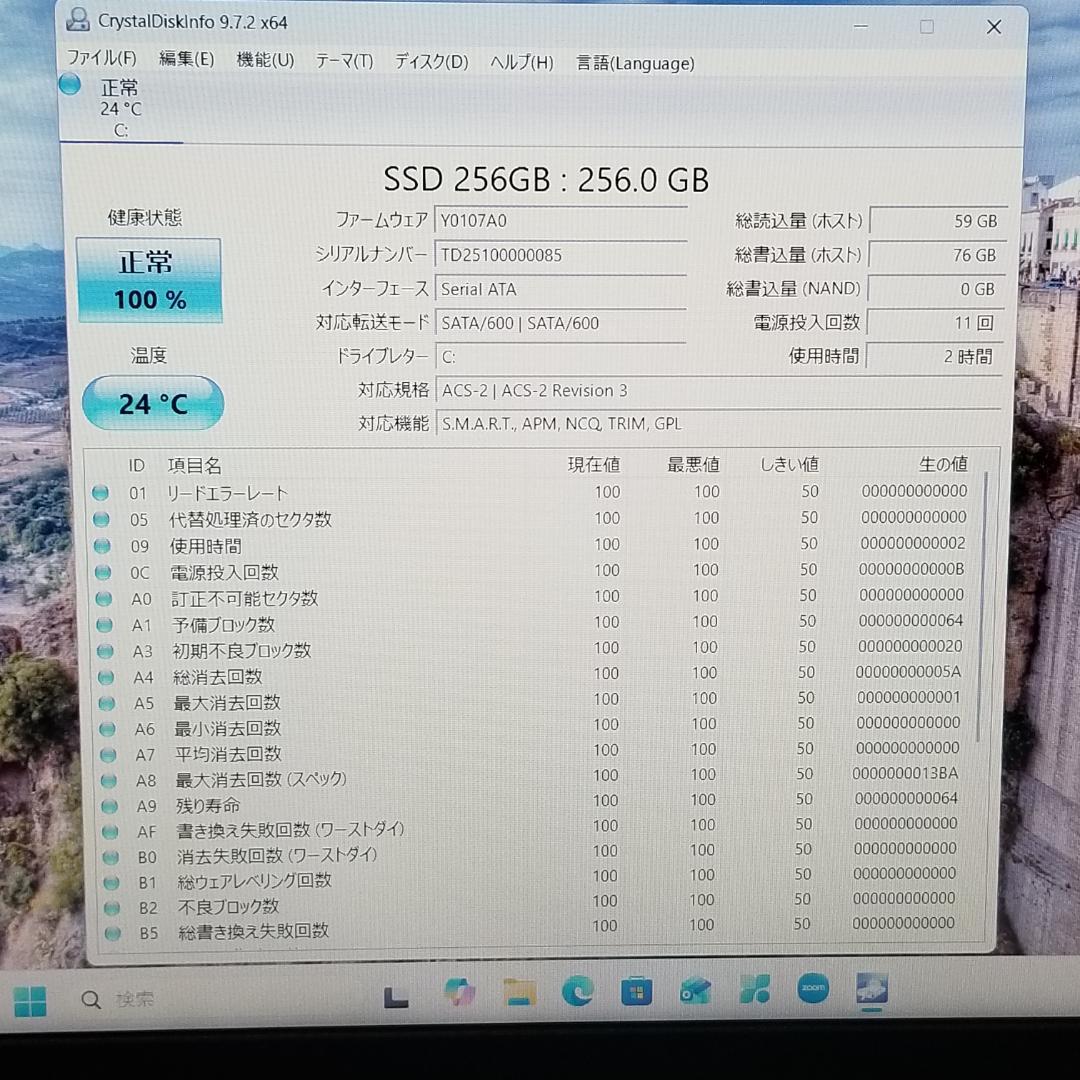1080x1080 pixels.
Task: Select the row text 総ウェアレベリング回数
Action: [x=254, y=881]
